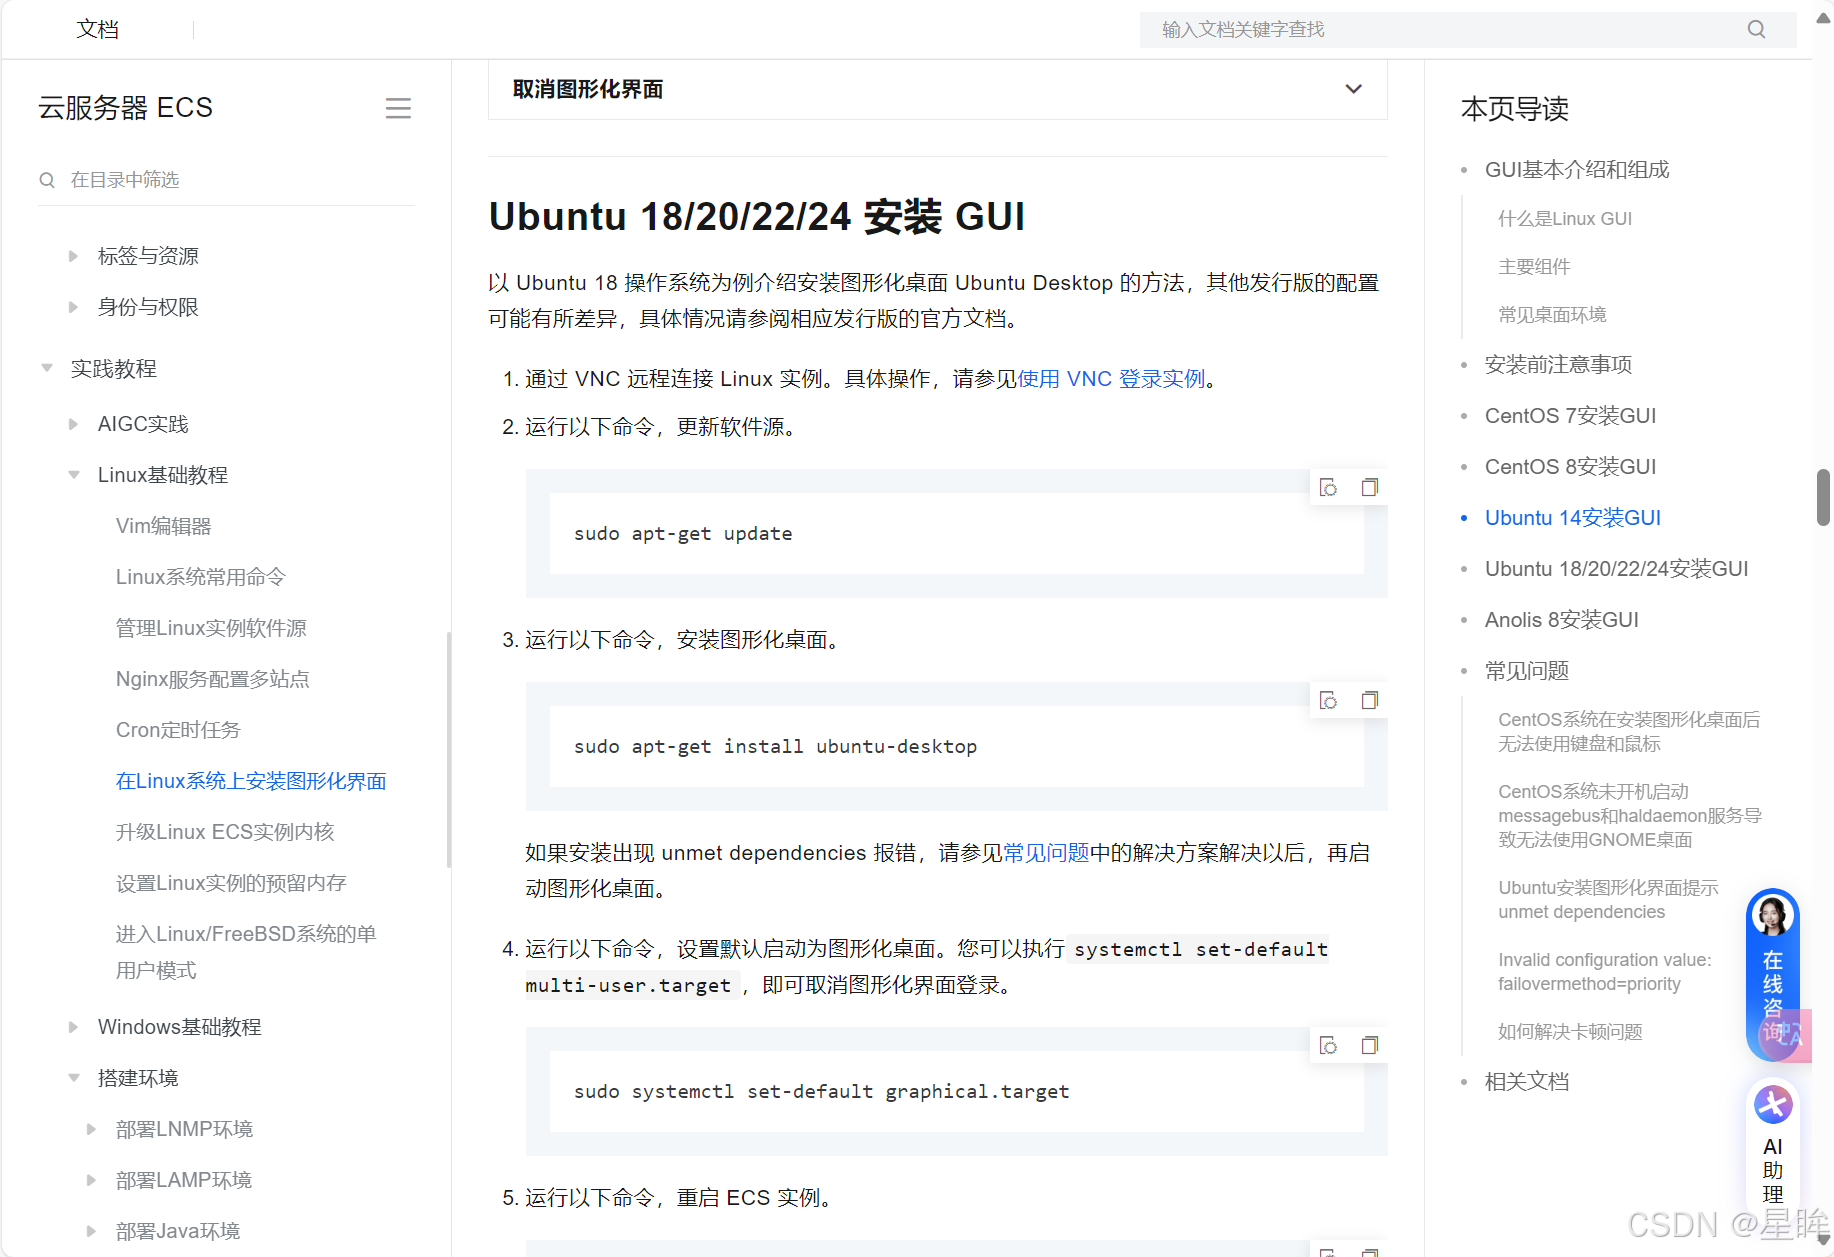Viewport: 1834px width, 1257px height.
Task: Click the search magnifier icon in top bar
Action: [x=1756, y=29]
